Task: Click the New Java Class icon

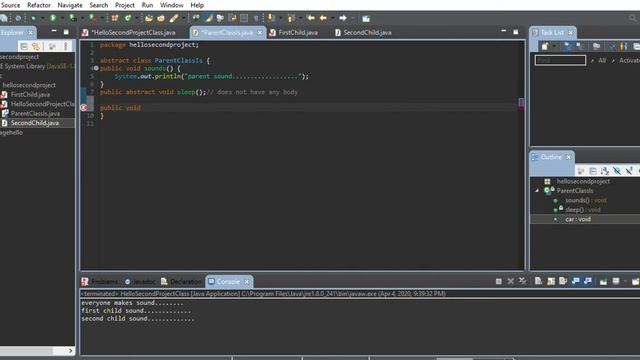Action: (128, 18)
